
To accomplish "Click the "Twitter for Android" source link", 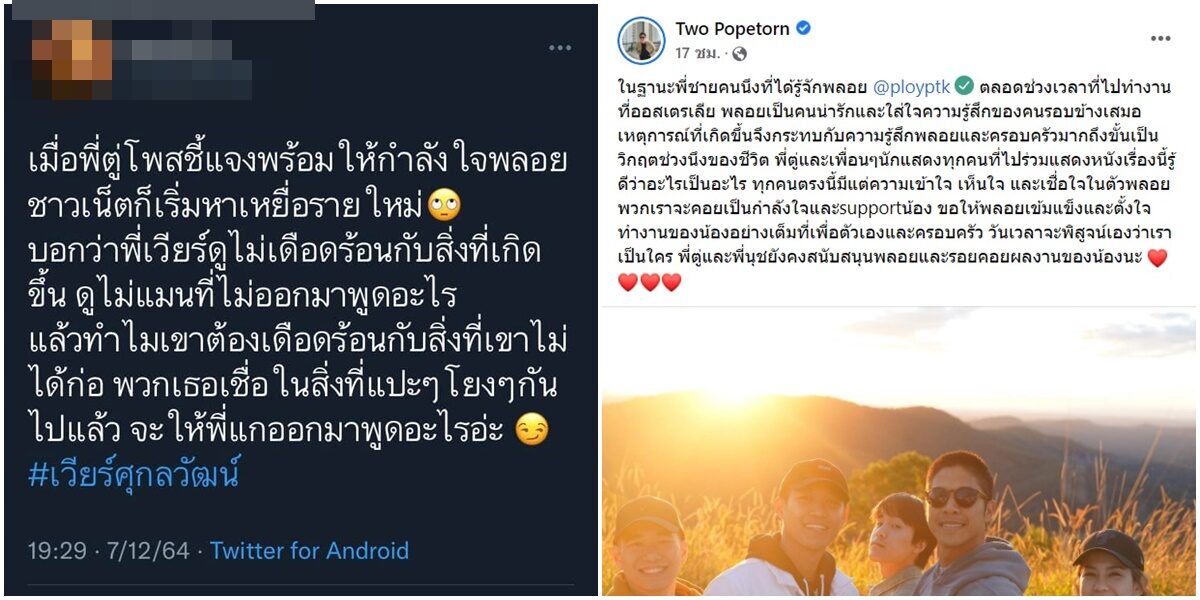I will [310, 550].
